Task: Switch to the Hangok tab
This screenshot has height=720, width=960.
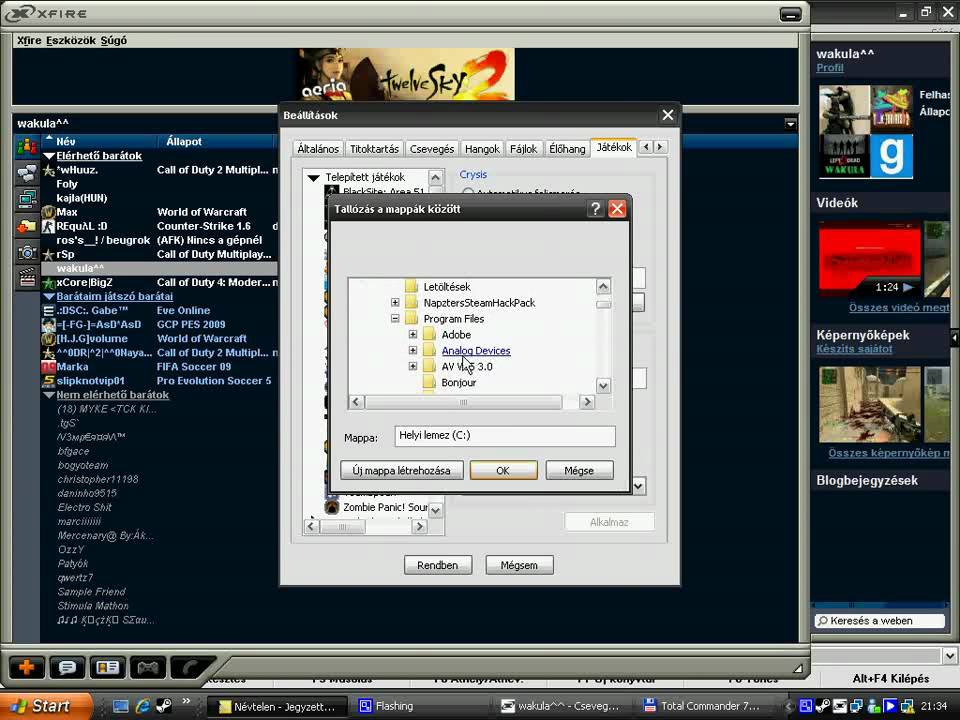Action: tap(482, 149)
